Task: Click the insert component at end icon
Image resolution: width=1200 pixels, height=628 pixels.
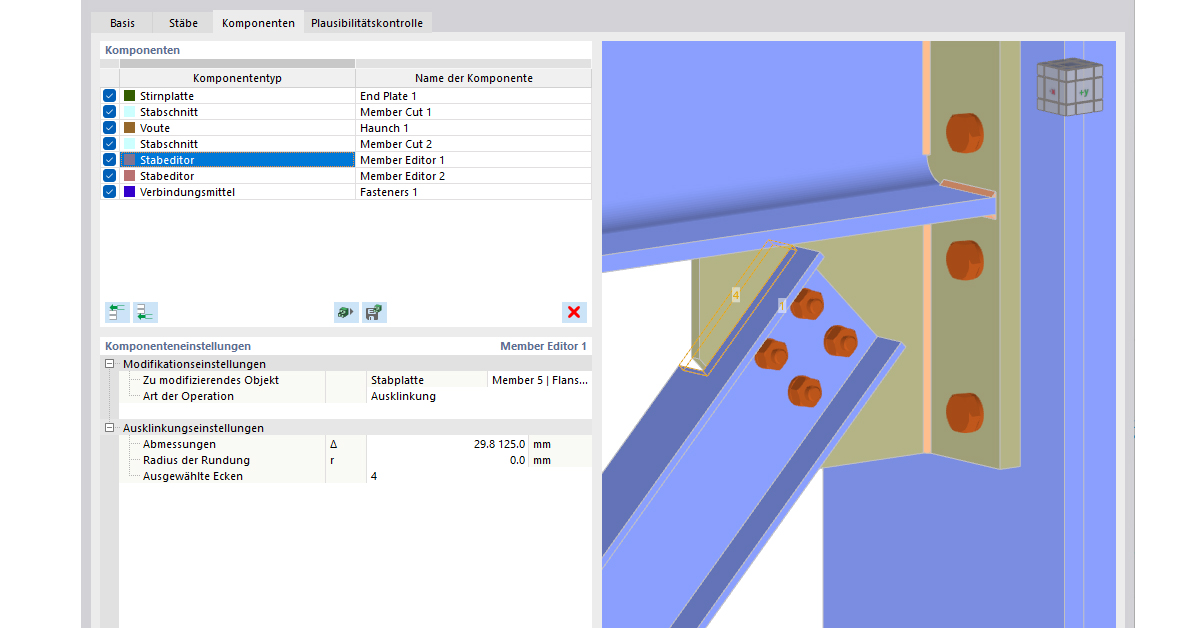Action: point(145,312)
